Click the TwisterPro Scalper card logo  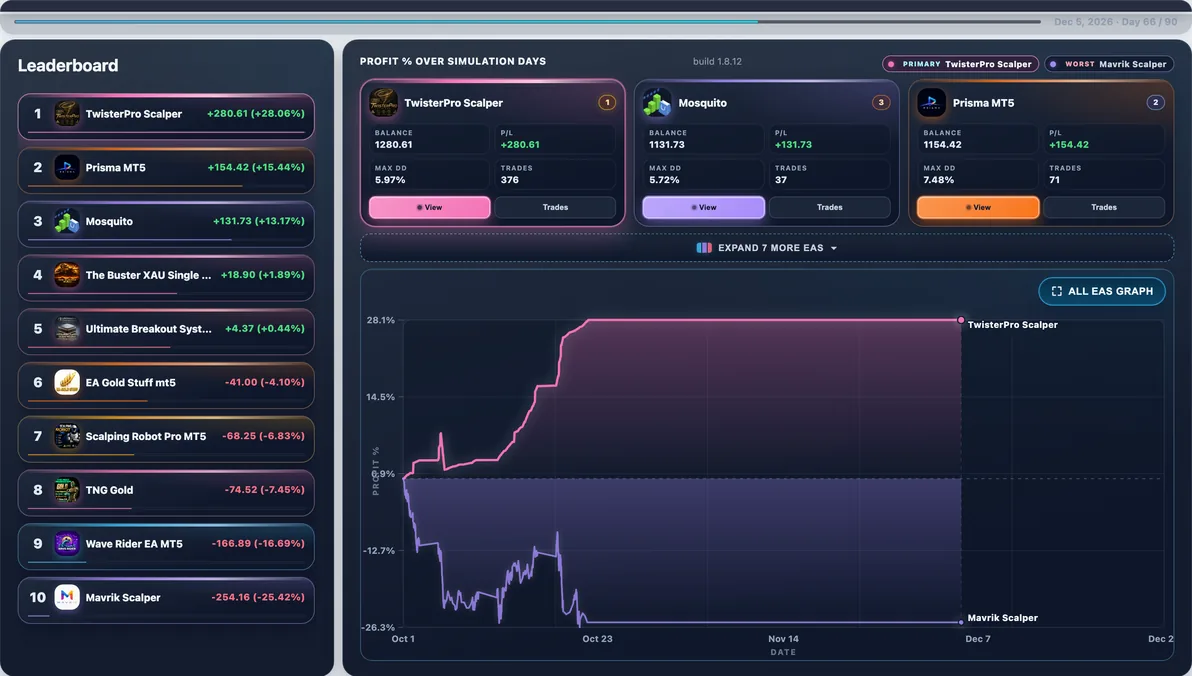click(x=383, y=103)
